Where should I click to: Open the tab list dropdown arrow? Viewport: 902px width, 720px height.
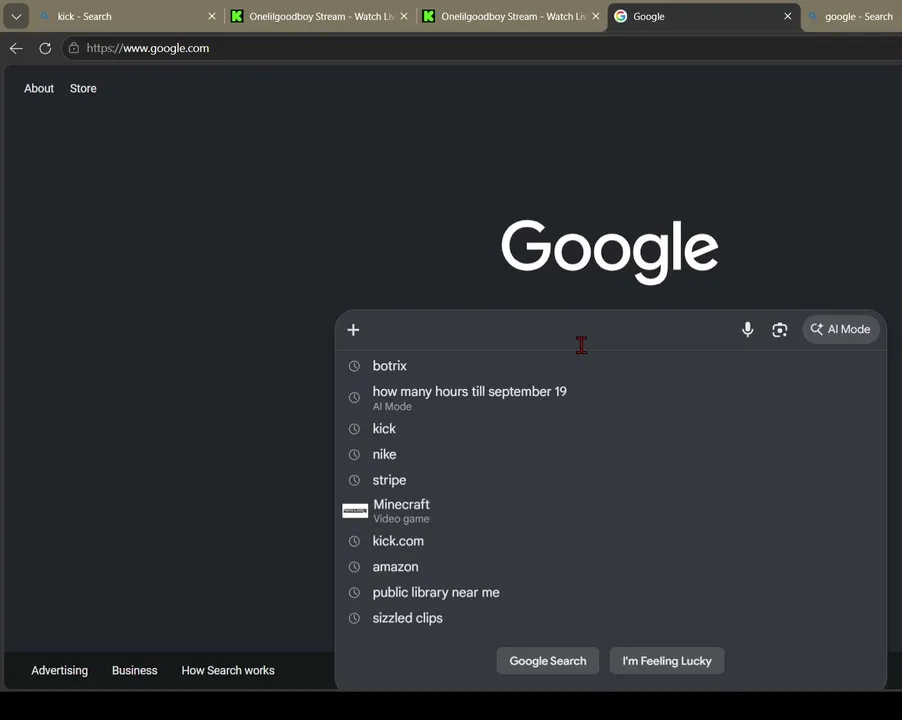(x=16, y=17)
